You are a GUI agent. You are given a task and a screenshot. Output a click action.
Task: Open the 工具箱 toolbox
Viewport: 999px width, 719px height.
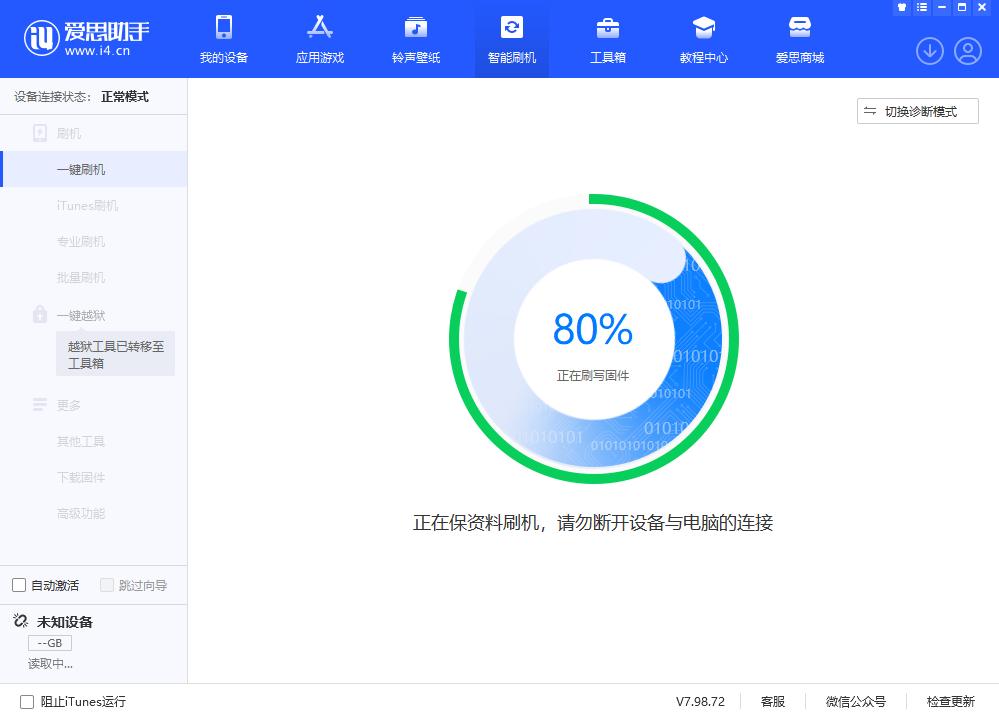[x=608, y=38]
